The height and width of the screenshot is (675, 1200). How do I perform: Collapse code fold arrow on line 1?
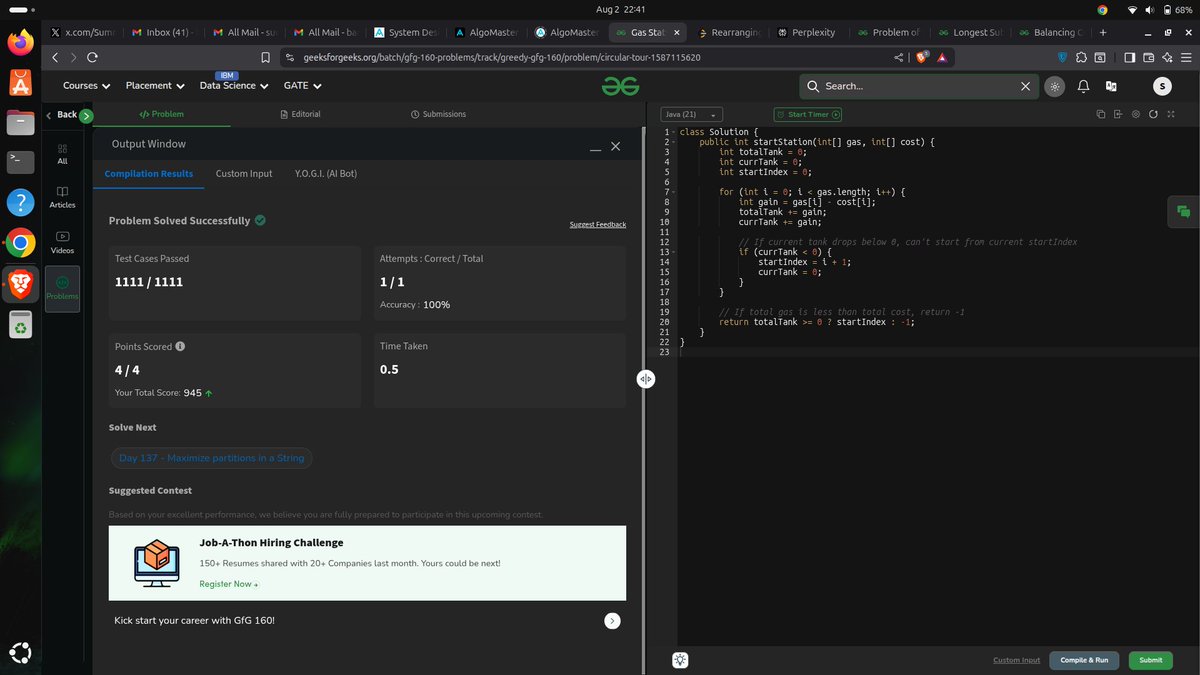point(674,132)
